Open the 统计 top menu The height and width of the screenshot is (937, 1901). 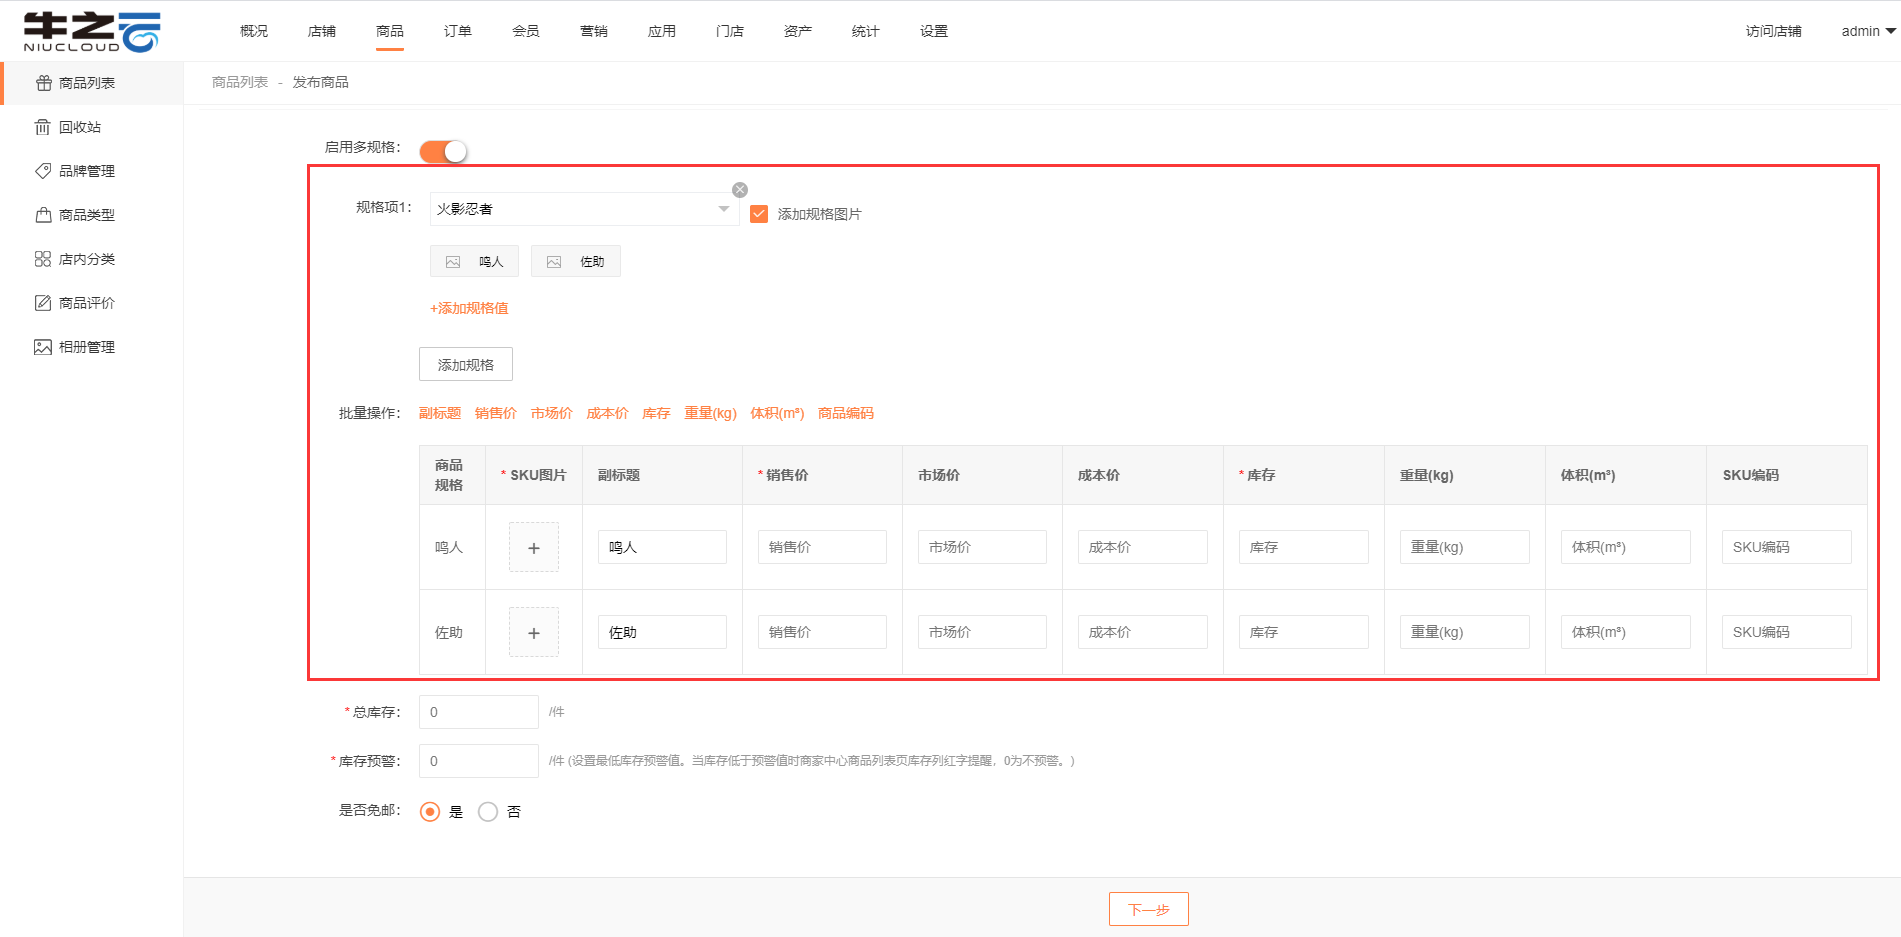866,31
